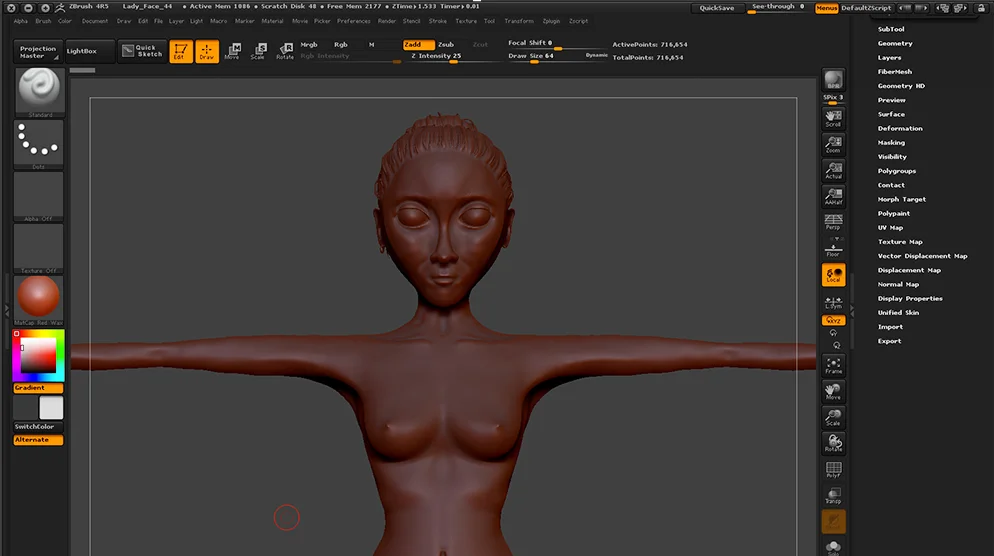Toggle XYZ rotation mode
The height and width of the screenshot is (556, 994).
click(x=833, y=320)
